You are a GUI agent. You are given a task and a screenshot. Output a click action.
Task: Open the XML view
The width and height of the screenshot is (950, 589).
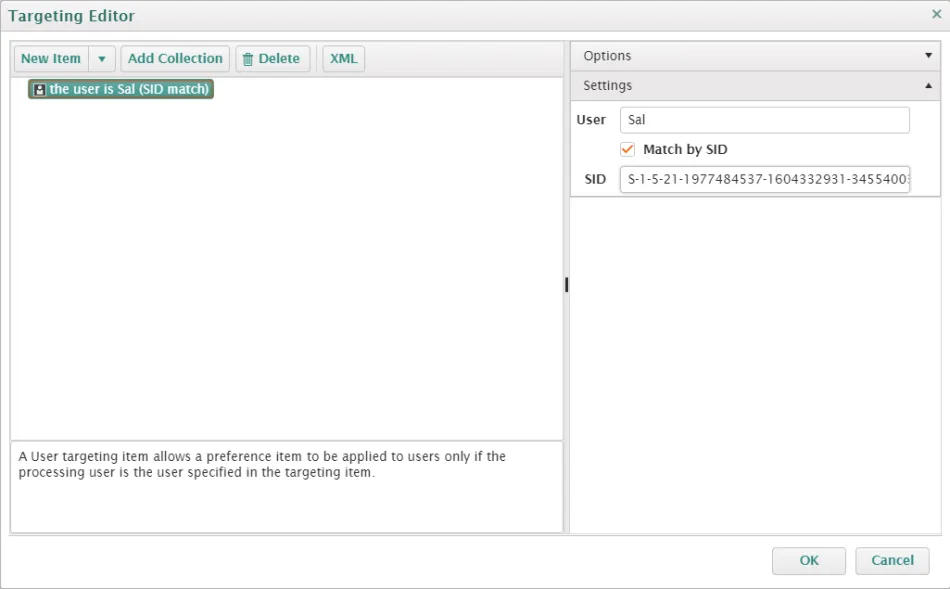(x=343, y=59)
